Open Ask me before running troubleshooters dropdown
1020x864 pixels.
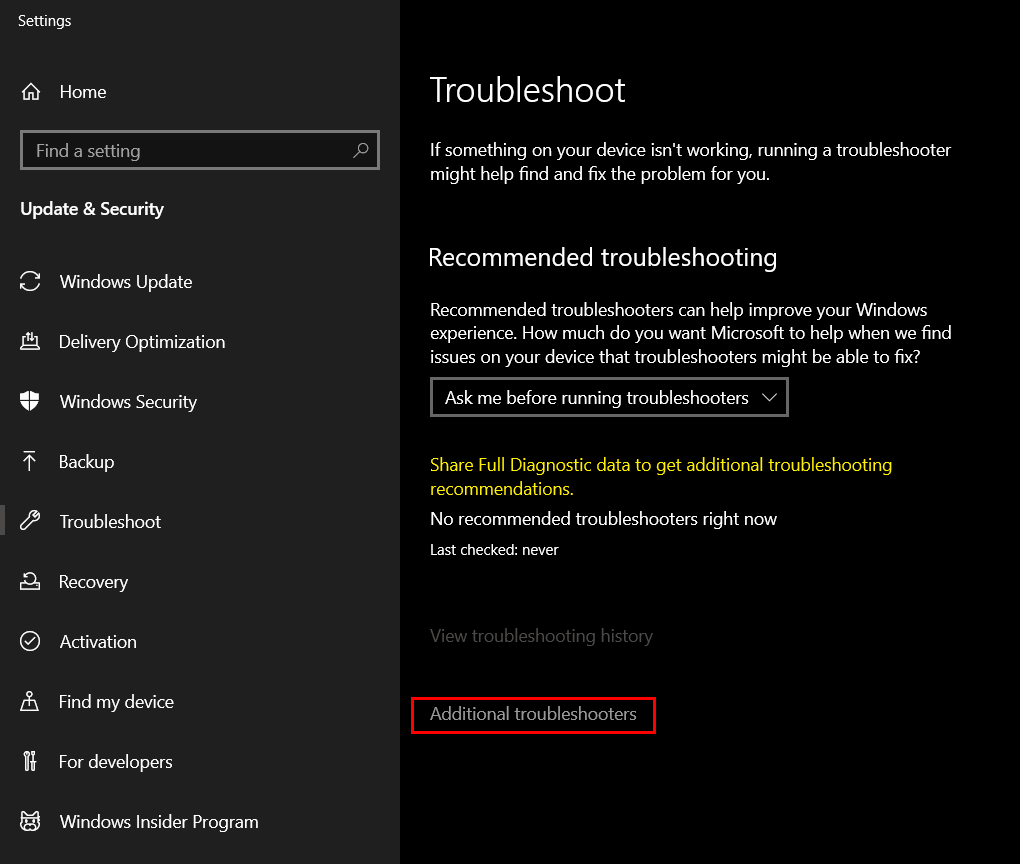coord(609,397)
